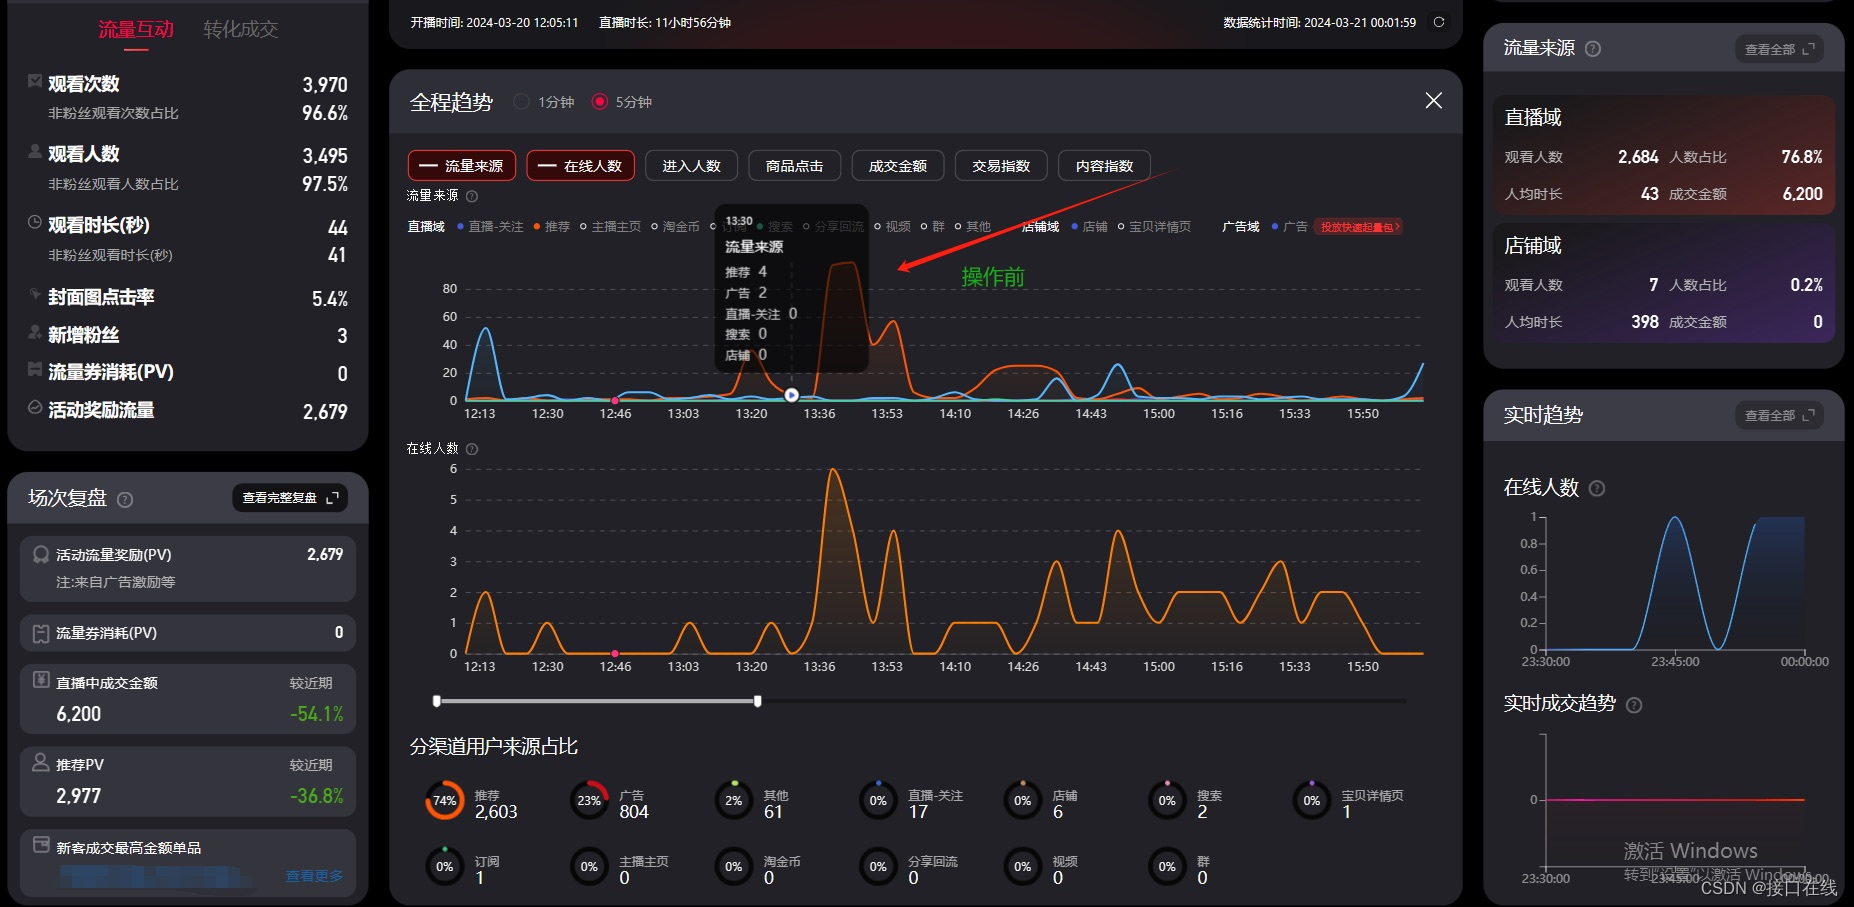Screen dimensions: 1854x907
Task: Click the 推荐PV card person icon
Action: click(x=41, y=762)
